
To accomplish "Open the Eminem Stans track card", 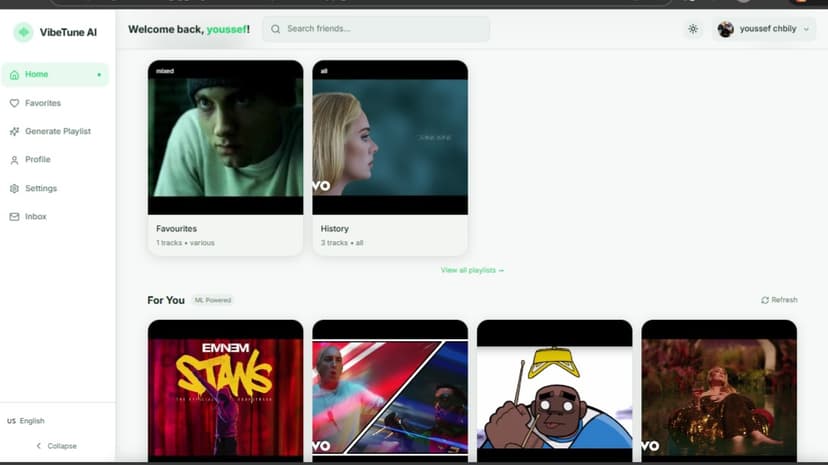I will 225,391.
